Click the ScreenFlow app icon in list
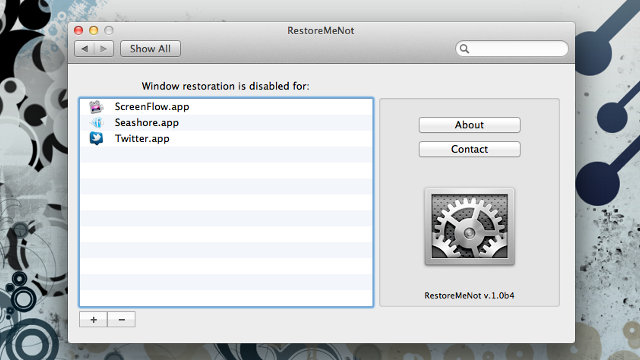Screen dimensions: 640x360 click(96, 107)
